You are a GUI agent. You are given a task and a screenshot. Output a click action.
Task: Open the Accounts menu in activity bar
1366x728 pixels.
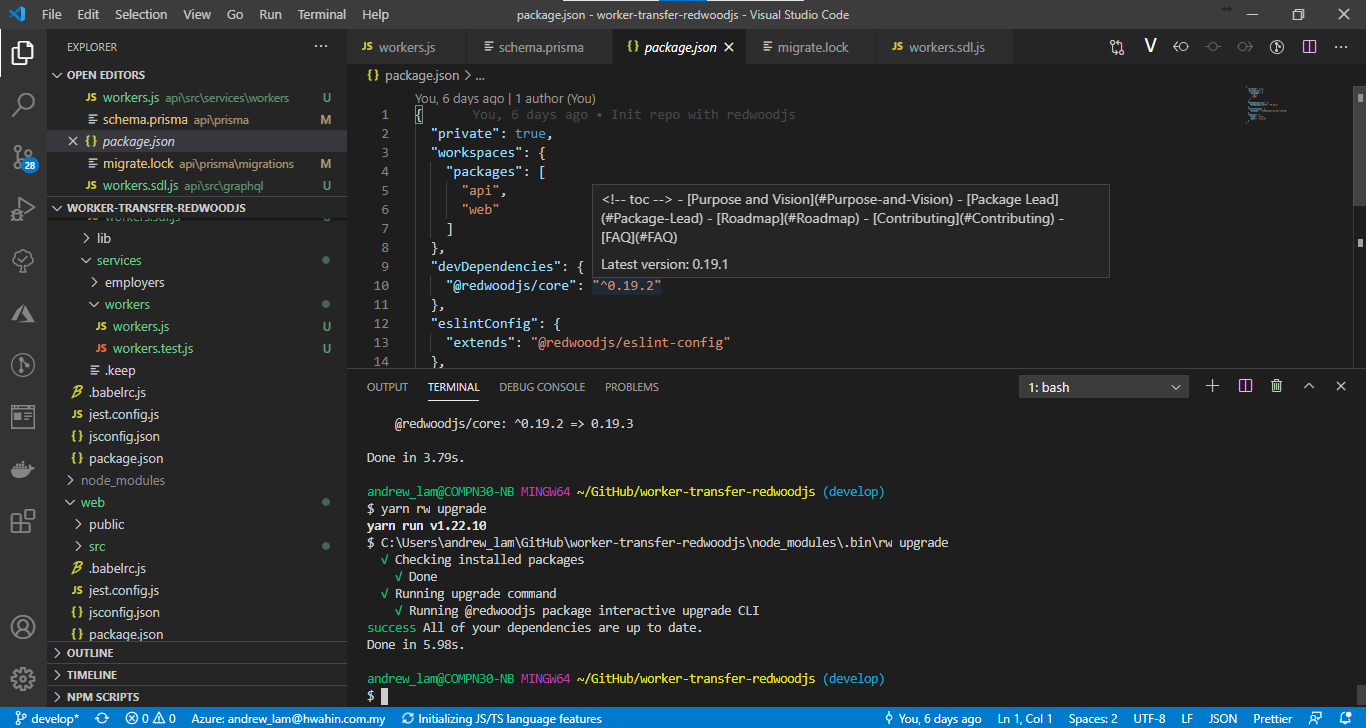[23, 627]
